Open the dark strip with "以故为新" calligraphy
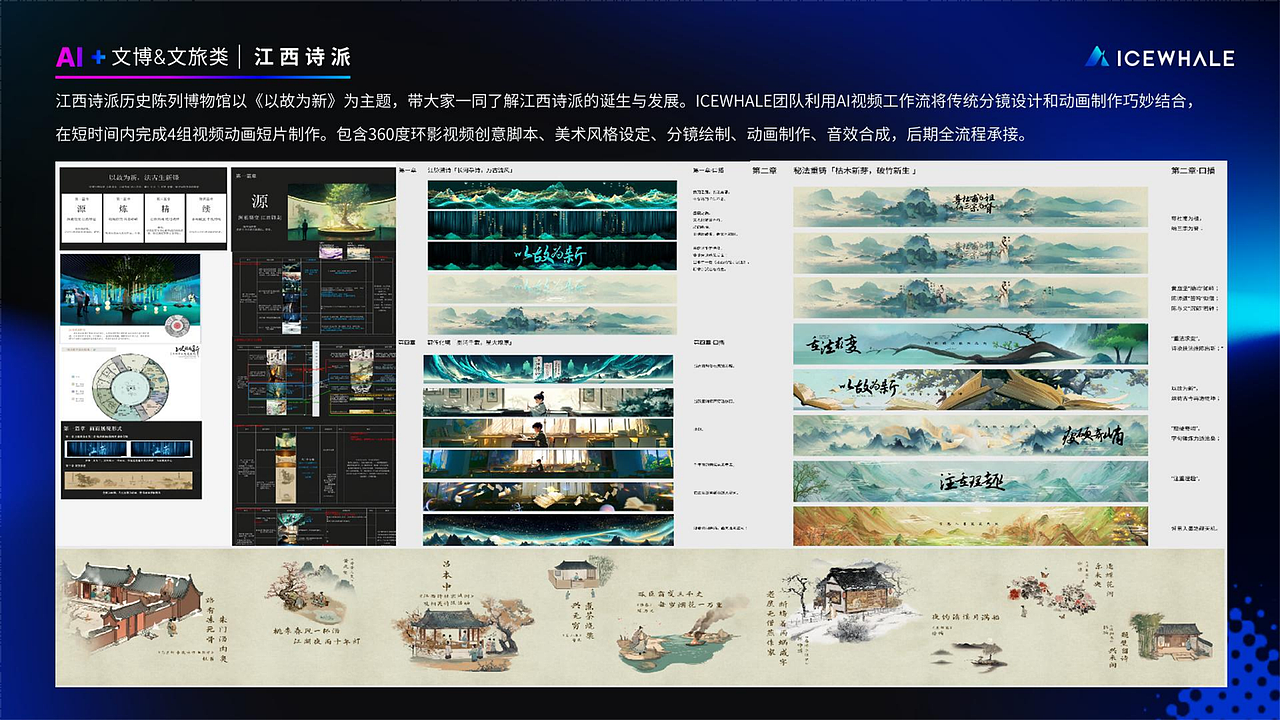Image resolution: width=1280 pixels, height=720 pixels. tap(551, 256)
